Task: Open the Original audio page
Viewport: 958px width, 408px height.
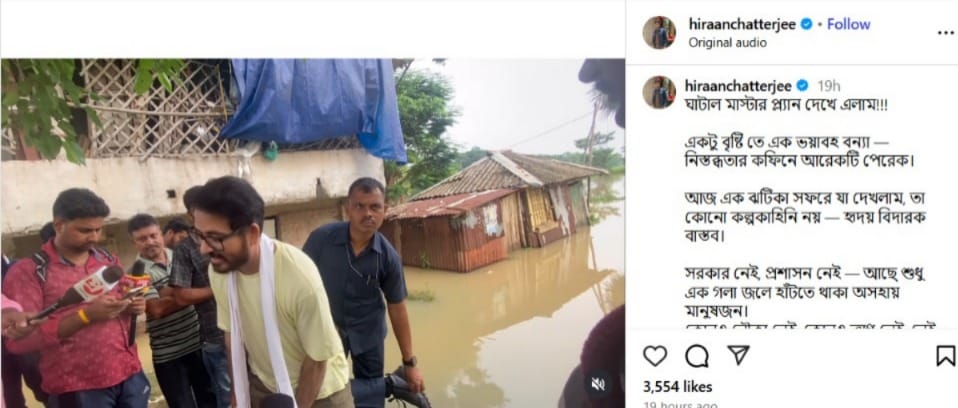Action: pos(727,43)
